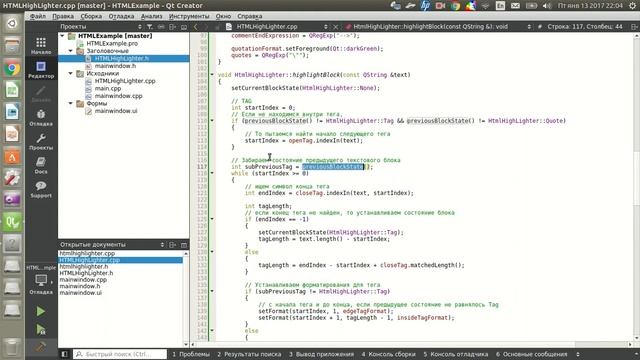This screenshot has height=360, width=640.
Task: Run the project with green play button
Action: point(40,311)
